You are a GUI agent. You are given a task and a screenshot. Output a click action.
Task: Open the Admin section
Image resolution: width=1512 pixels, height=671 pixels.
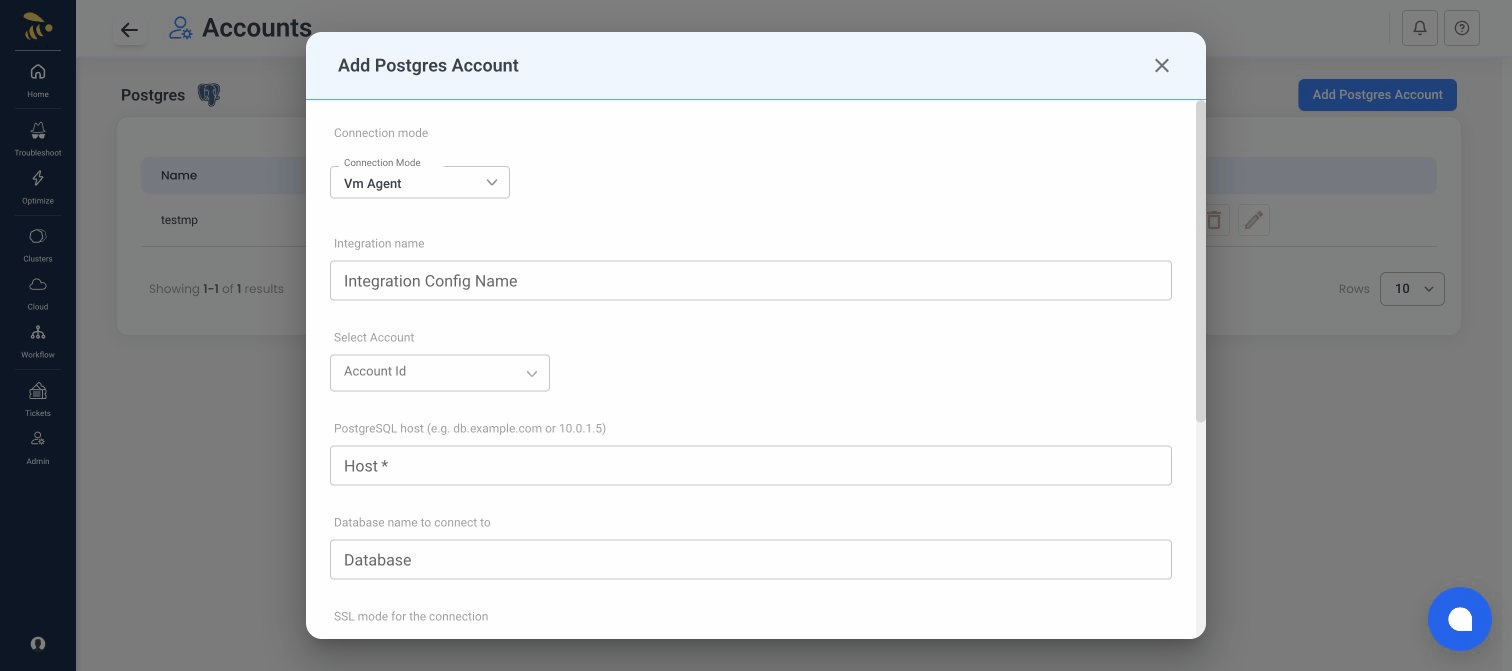point(37,444)
